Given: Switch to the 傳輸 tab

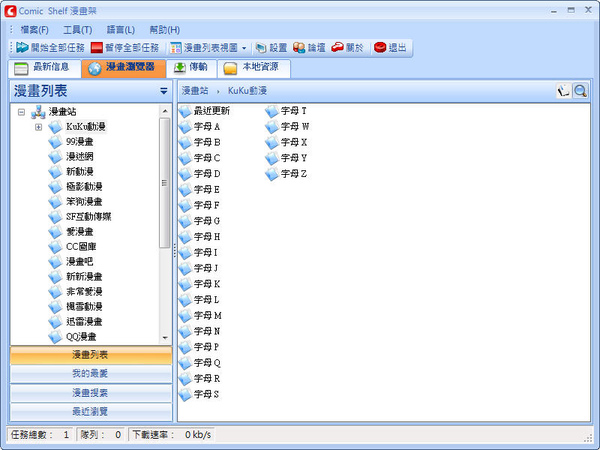Looking at the screenshot, I should pos(191,68).
